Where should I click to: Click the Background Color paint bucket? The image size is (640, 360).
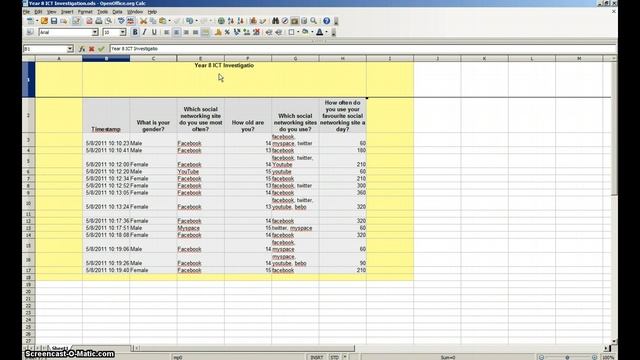click(x=305, y=32)
